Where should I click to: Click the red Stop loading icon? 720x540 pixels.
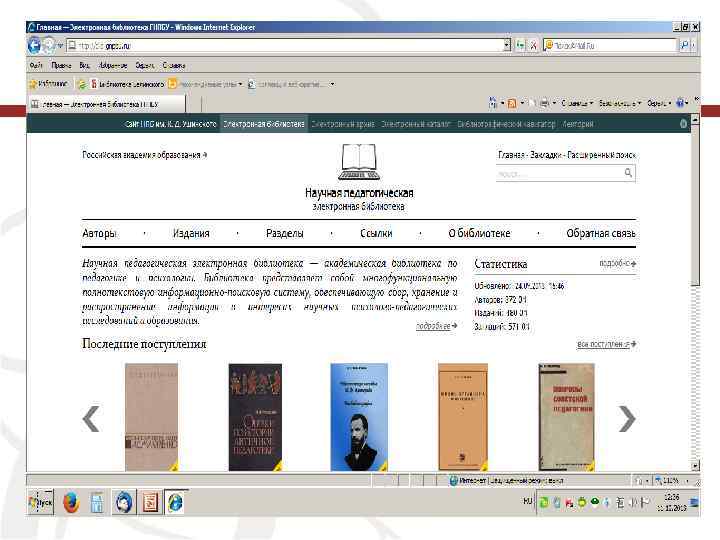[x=534, y=45]
